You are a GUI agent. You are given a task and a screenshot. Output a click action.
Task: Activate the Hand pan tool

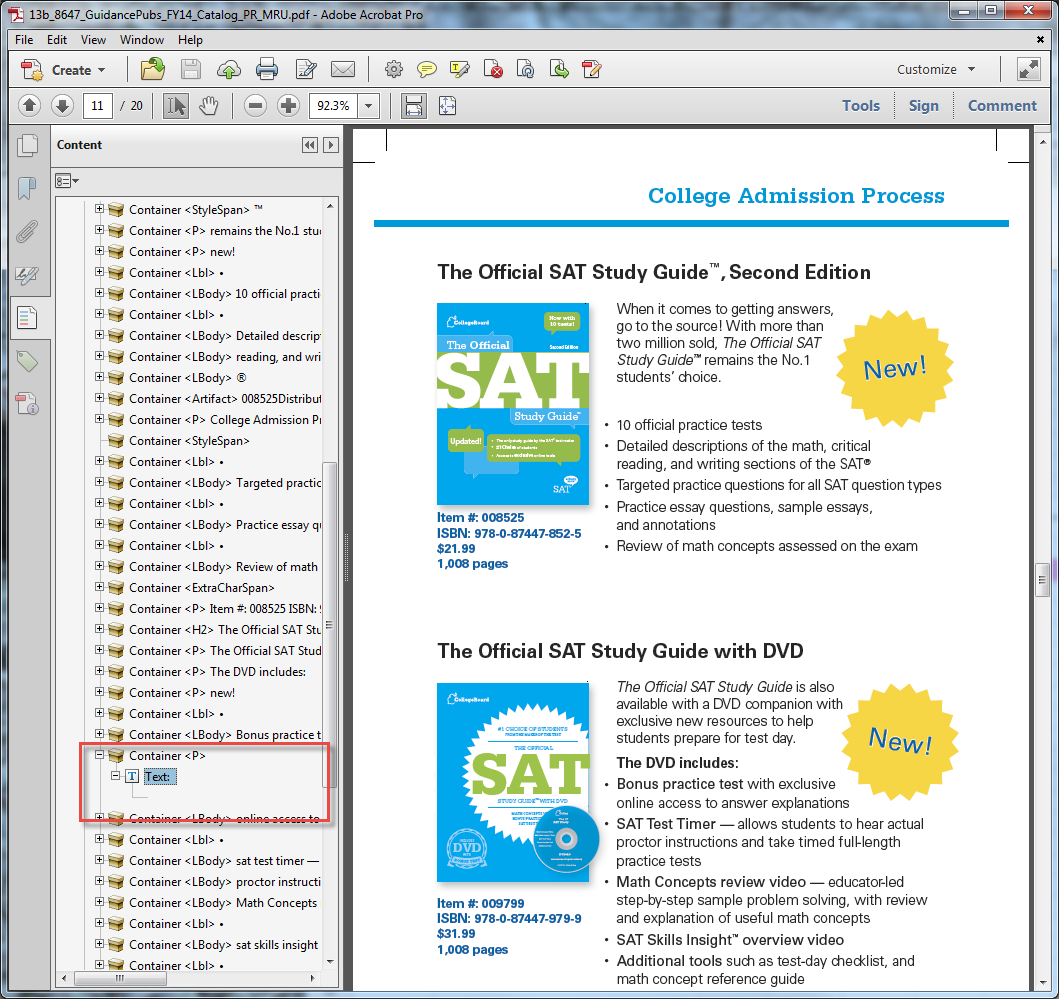[x=208, y=105]
